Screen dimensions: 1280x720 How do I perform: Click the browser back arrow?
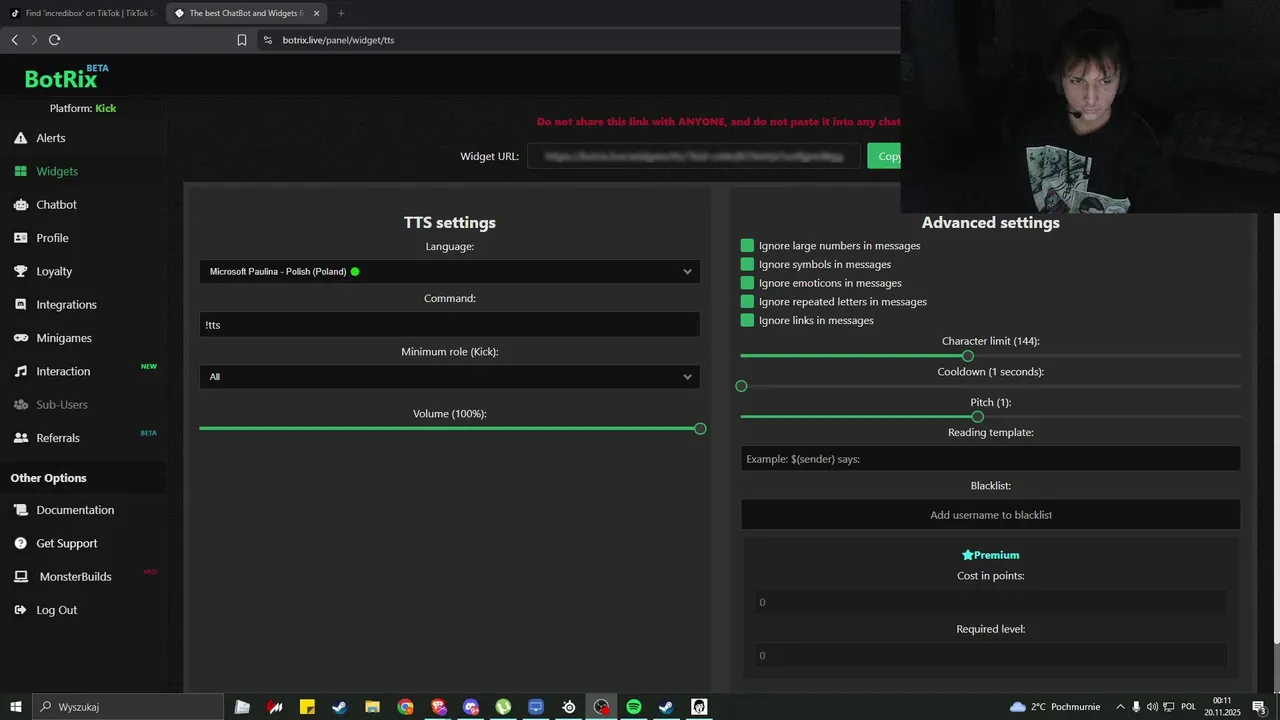click(x=14, y=40)
